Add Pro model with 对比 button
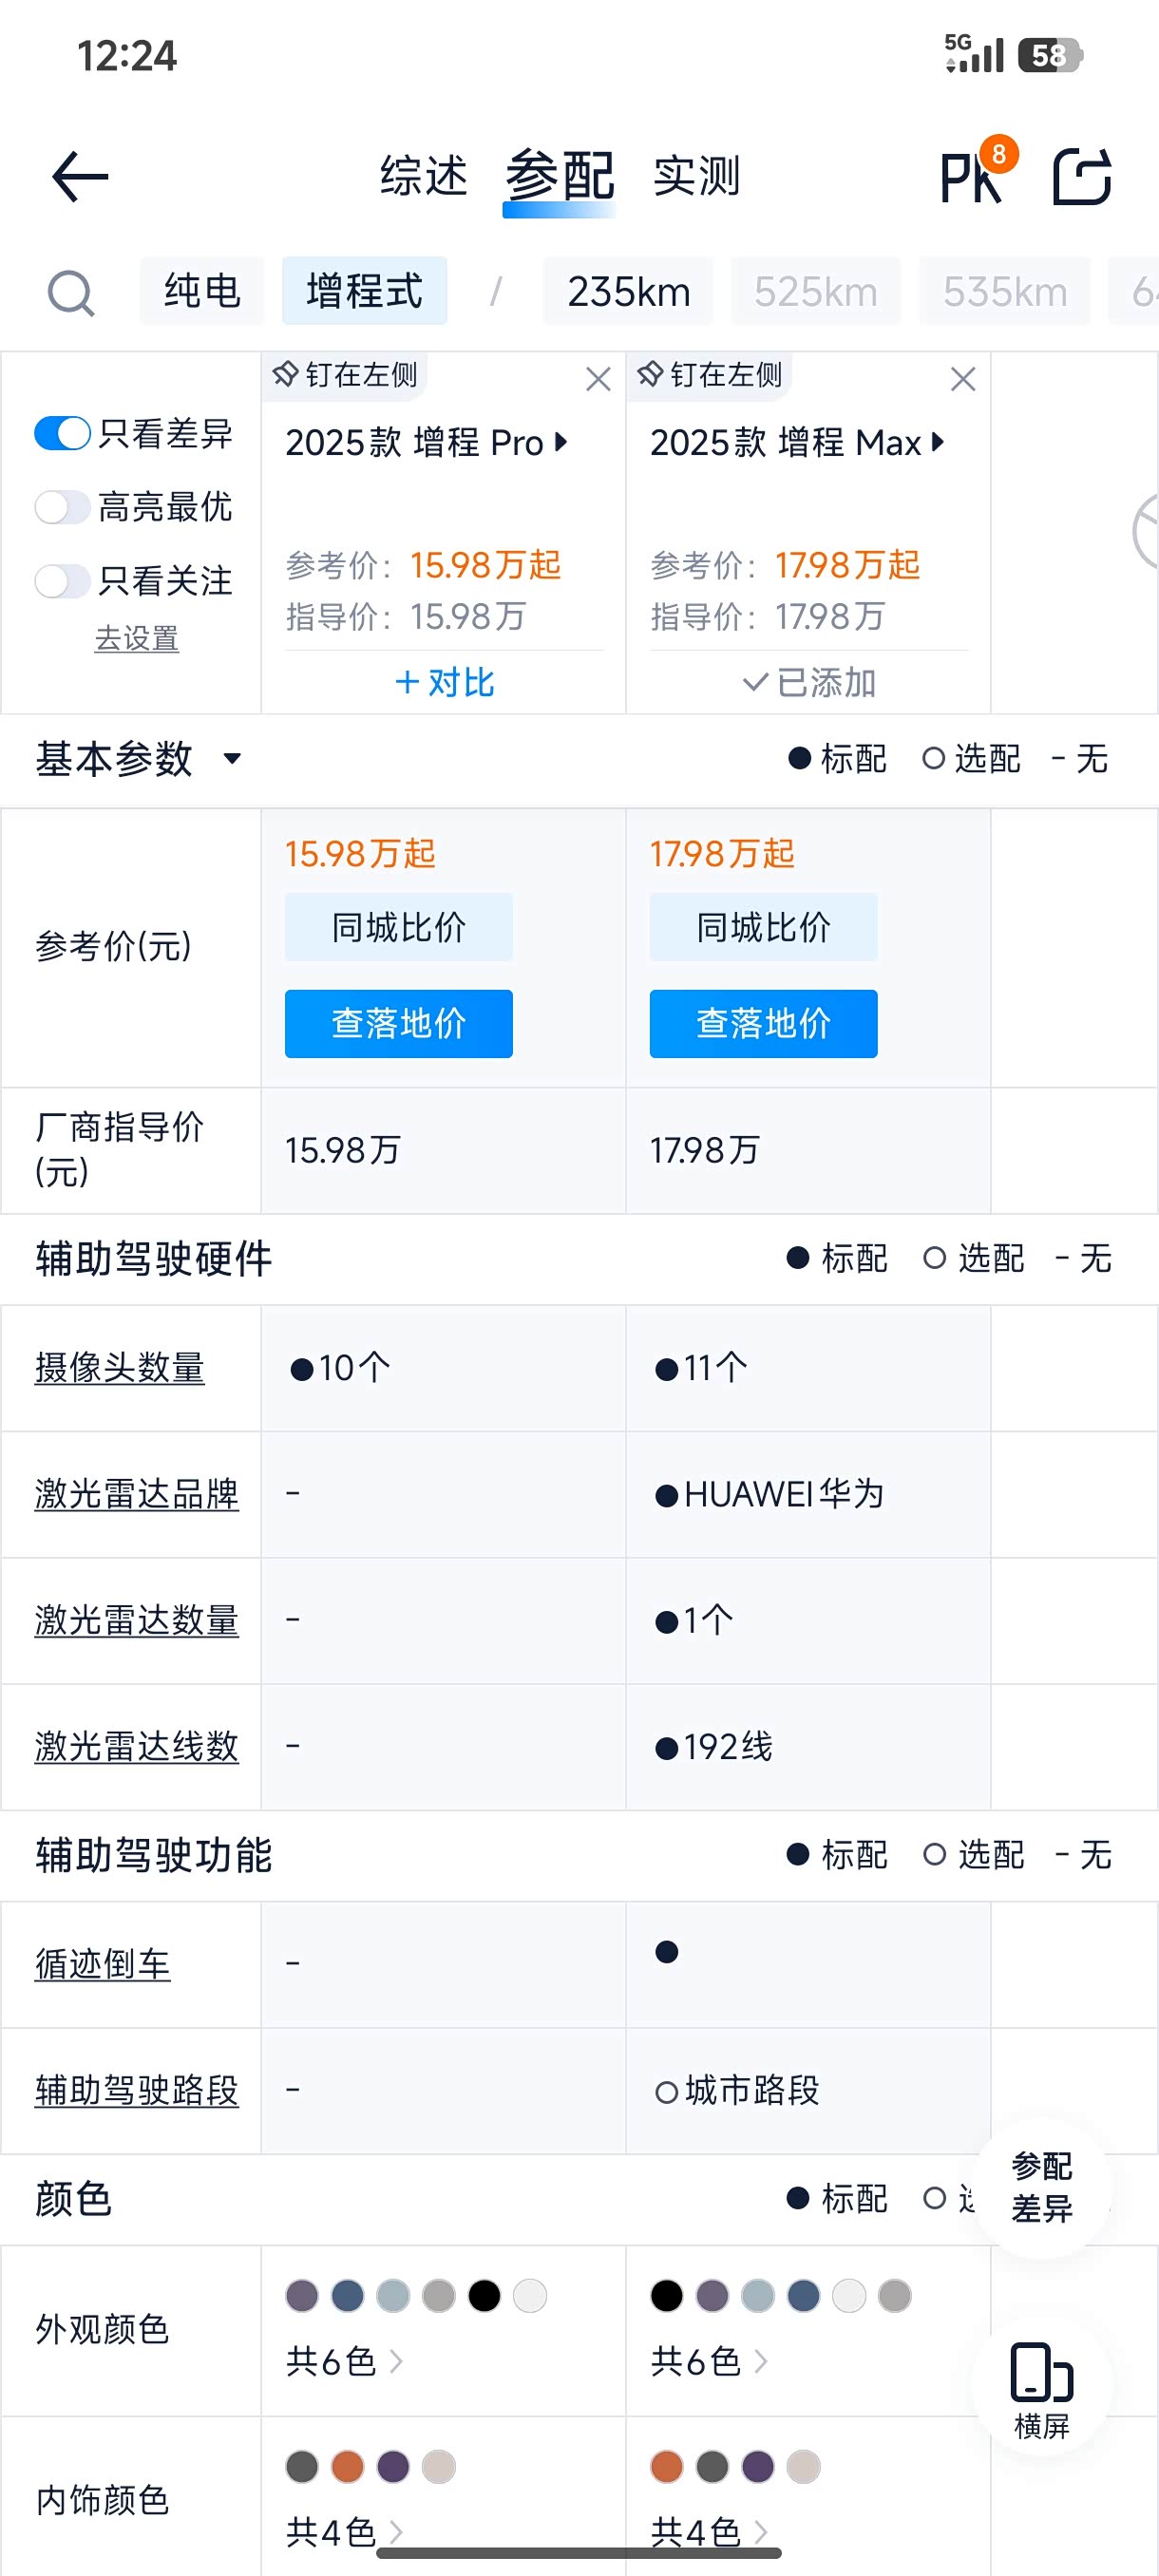Image resolution: width=1159 pixels, height=2576 pixels. (444, 682)
